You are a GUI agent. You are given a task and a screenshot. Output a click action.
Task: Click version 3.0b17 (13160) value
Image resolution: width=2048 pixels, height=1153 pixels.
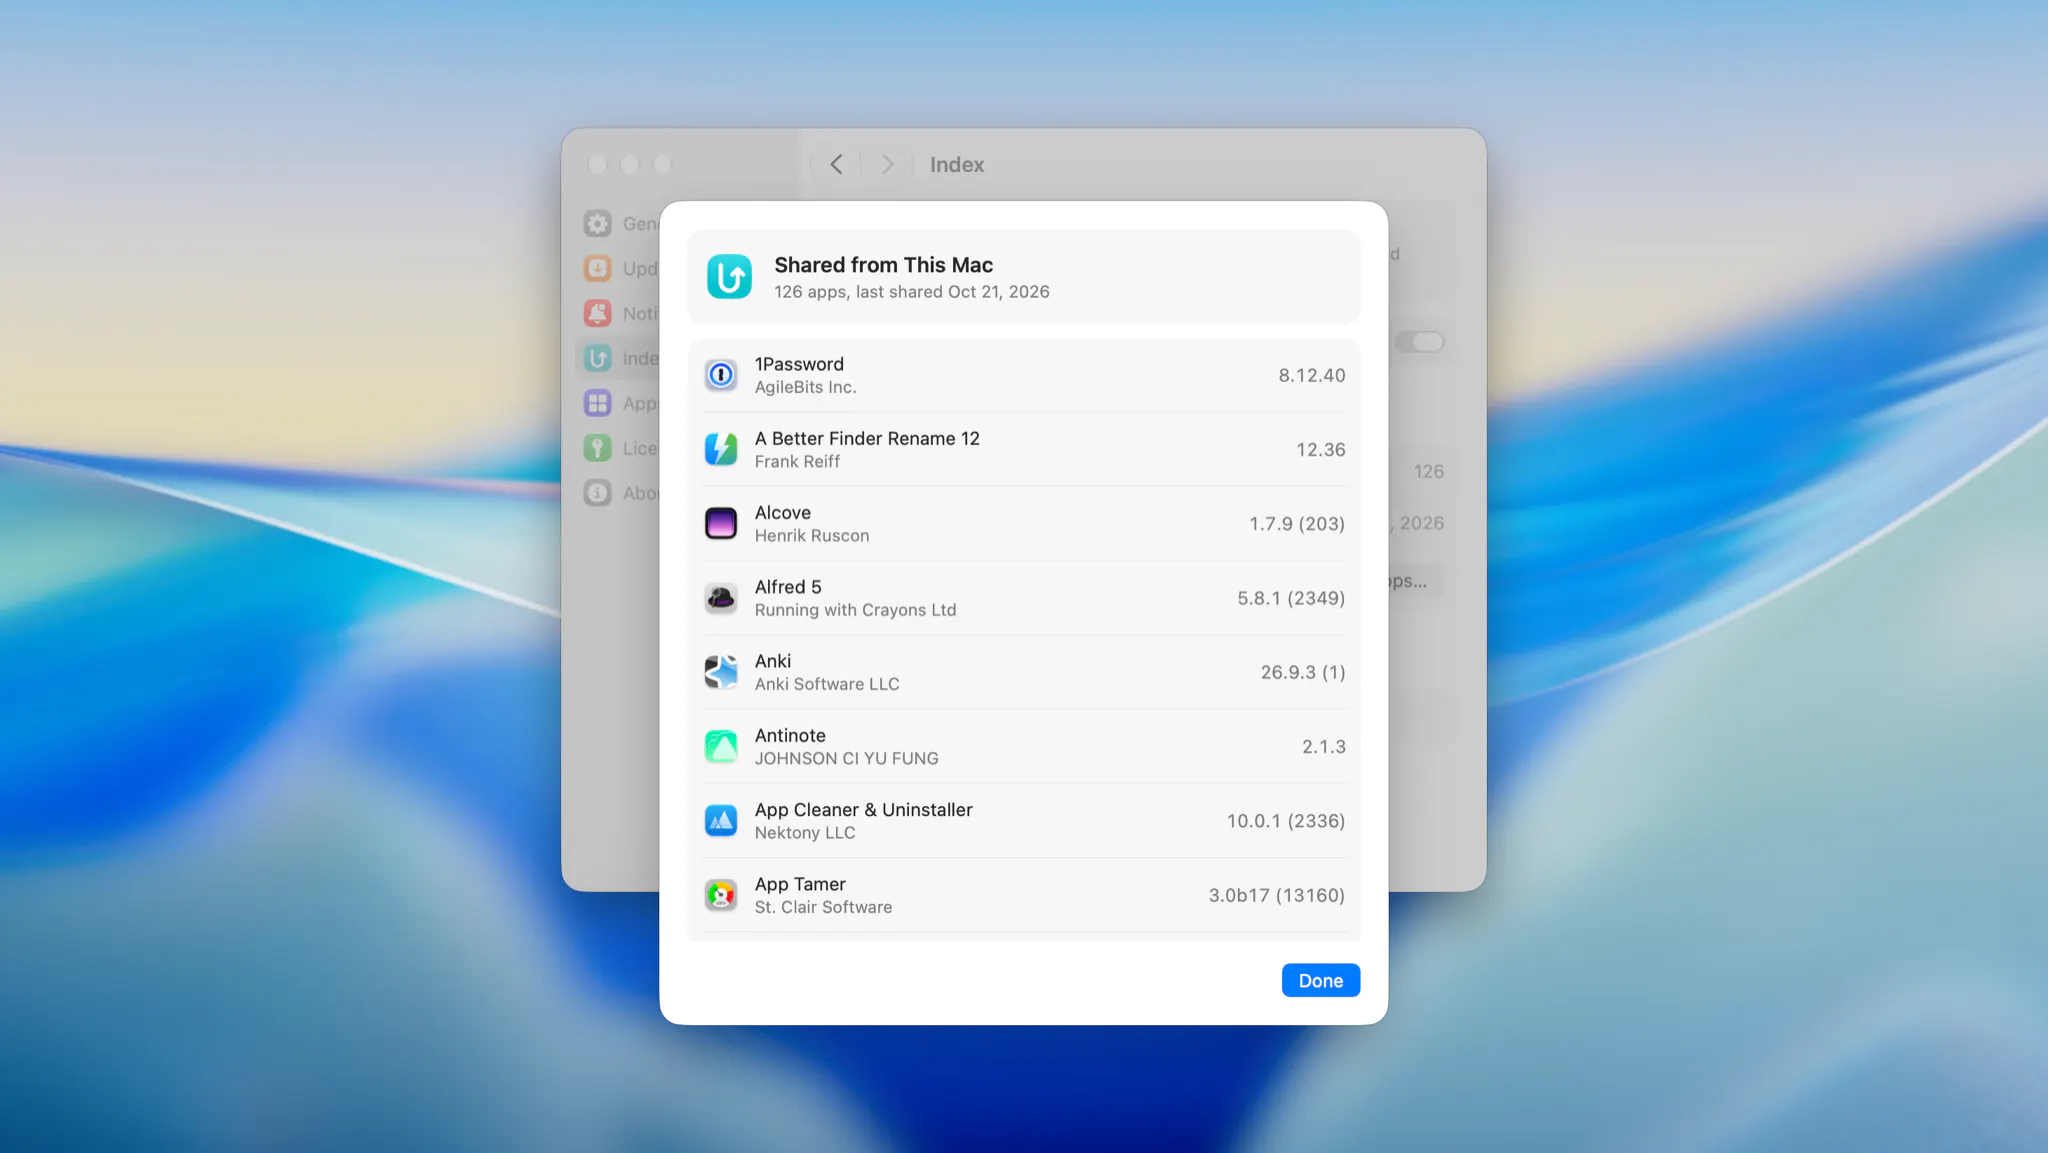click(x=1276, y=895)
